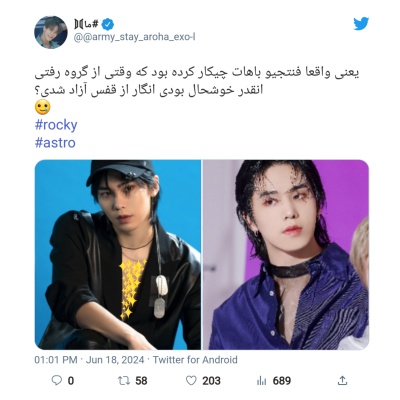Image resolution: width=400 pixels, height=400 pixels.
Task: Click the Twitter bird logo
Action: 361,24
